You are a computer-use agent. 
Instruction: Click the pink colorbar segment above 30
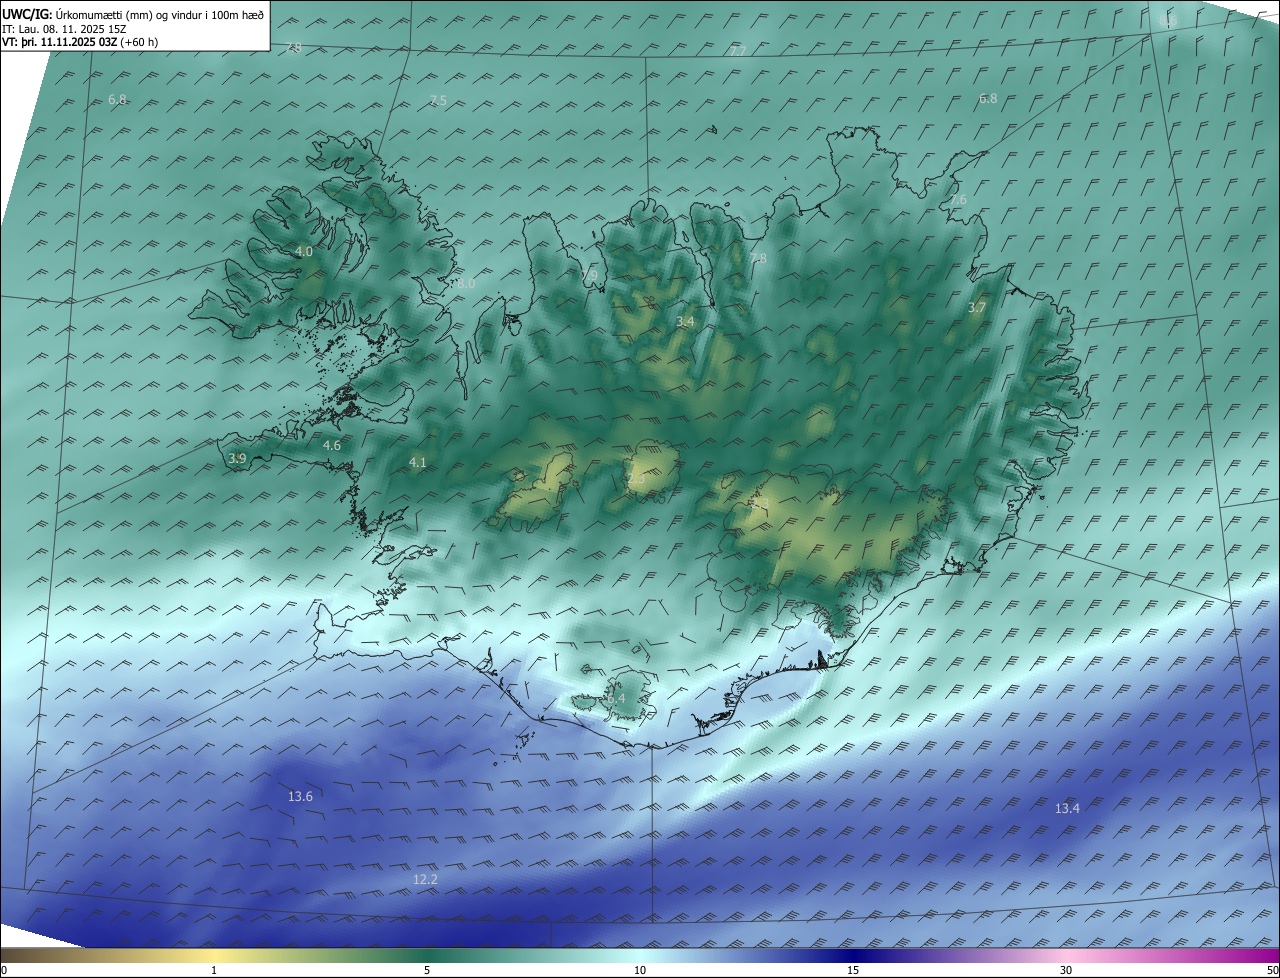point(1066,955)
